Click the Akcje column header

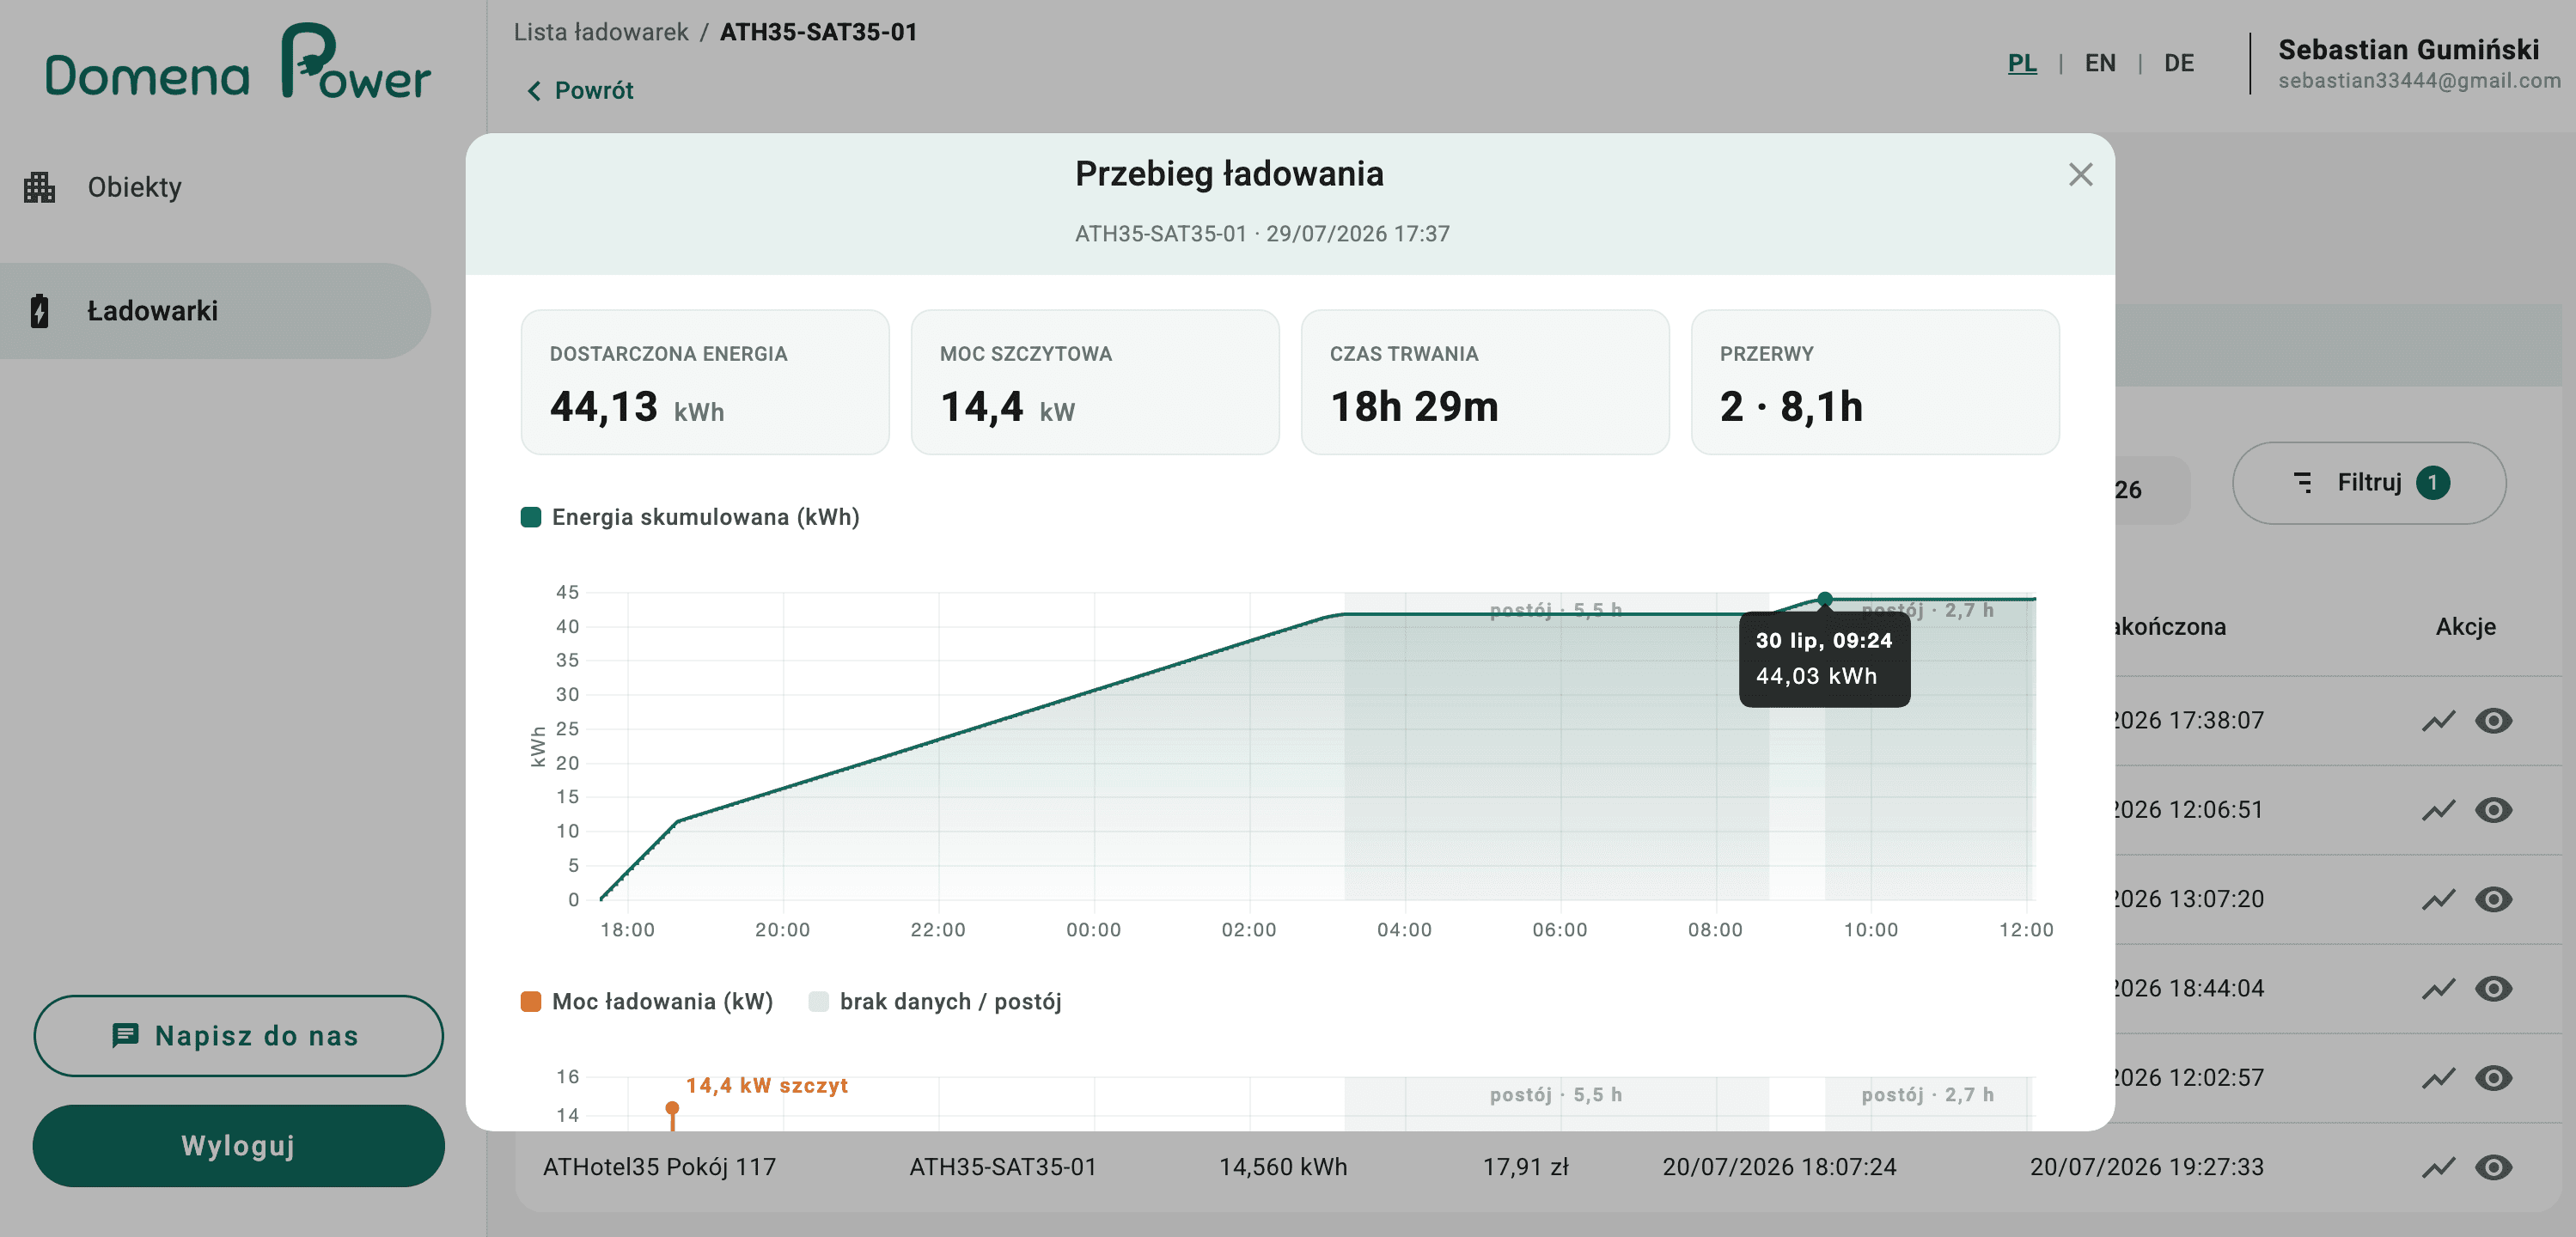click(x=2465, y=627)
